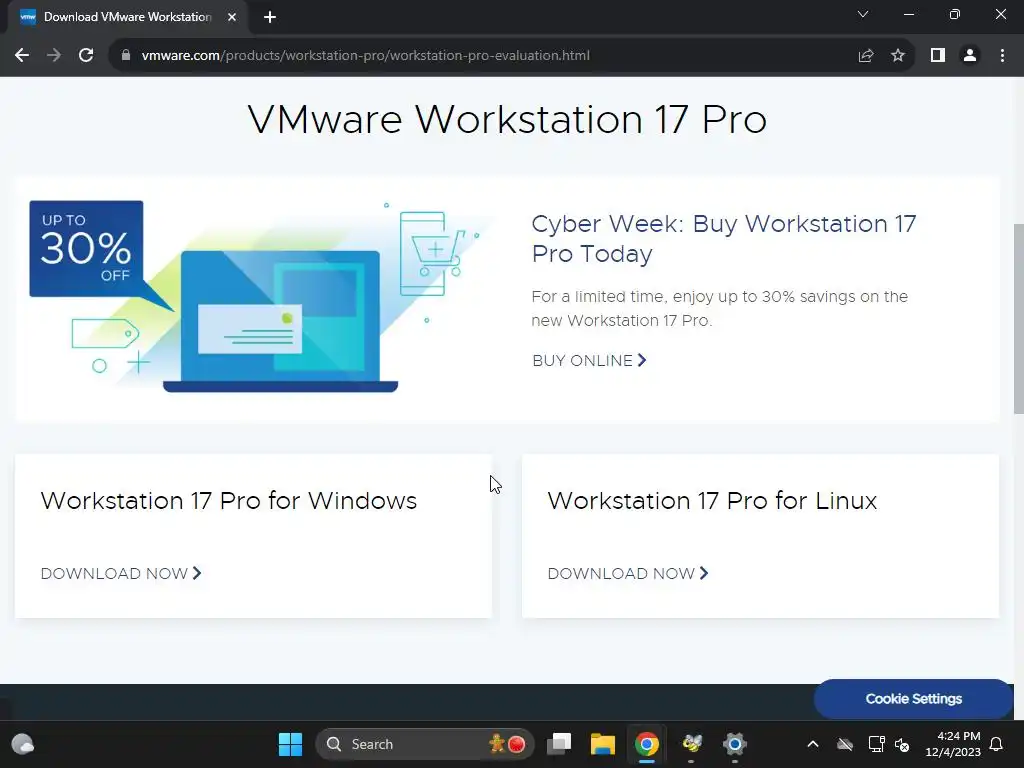Open the Settings gear on taskbar
Viewport: 1024px width, 768px height.
[x=735, y=744]
